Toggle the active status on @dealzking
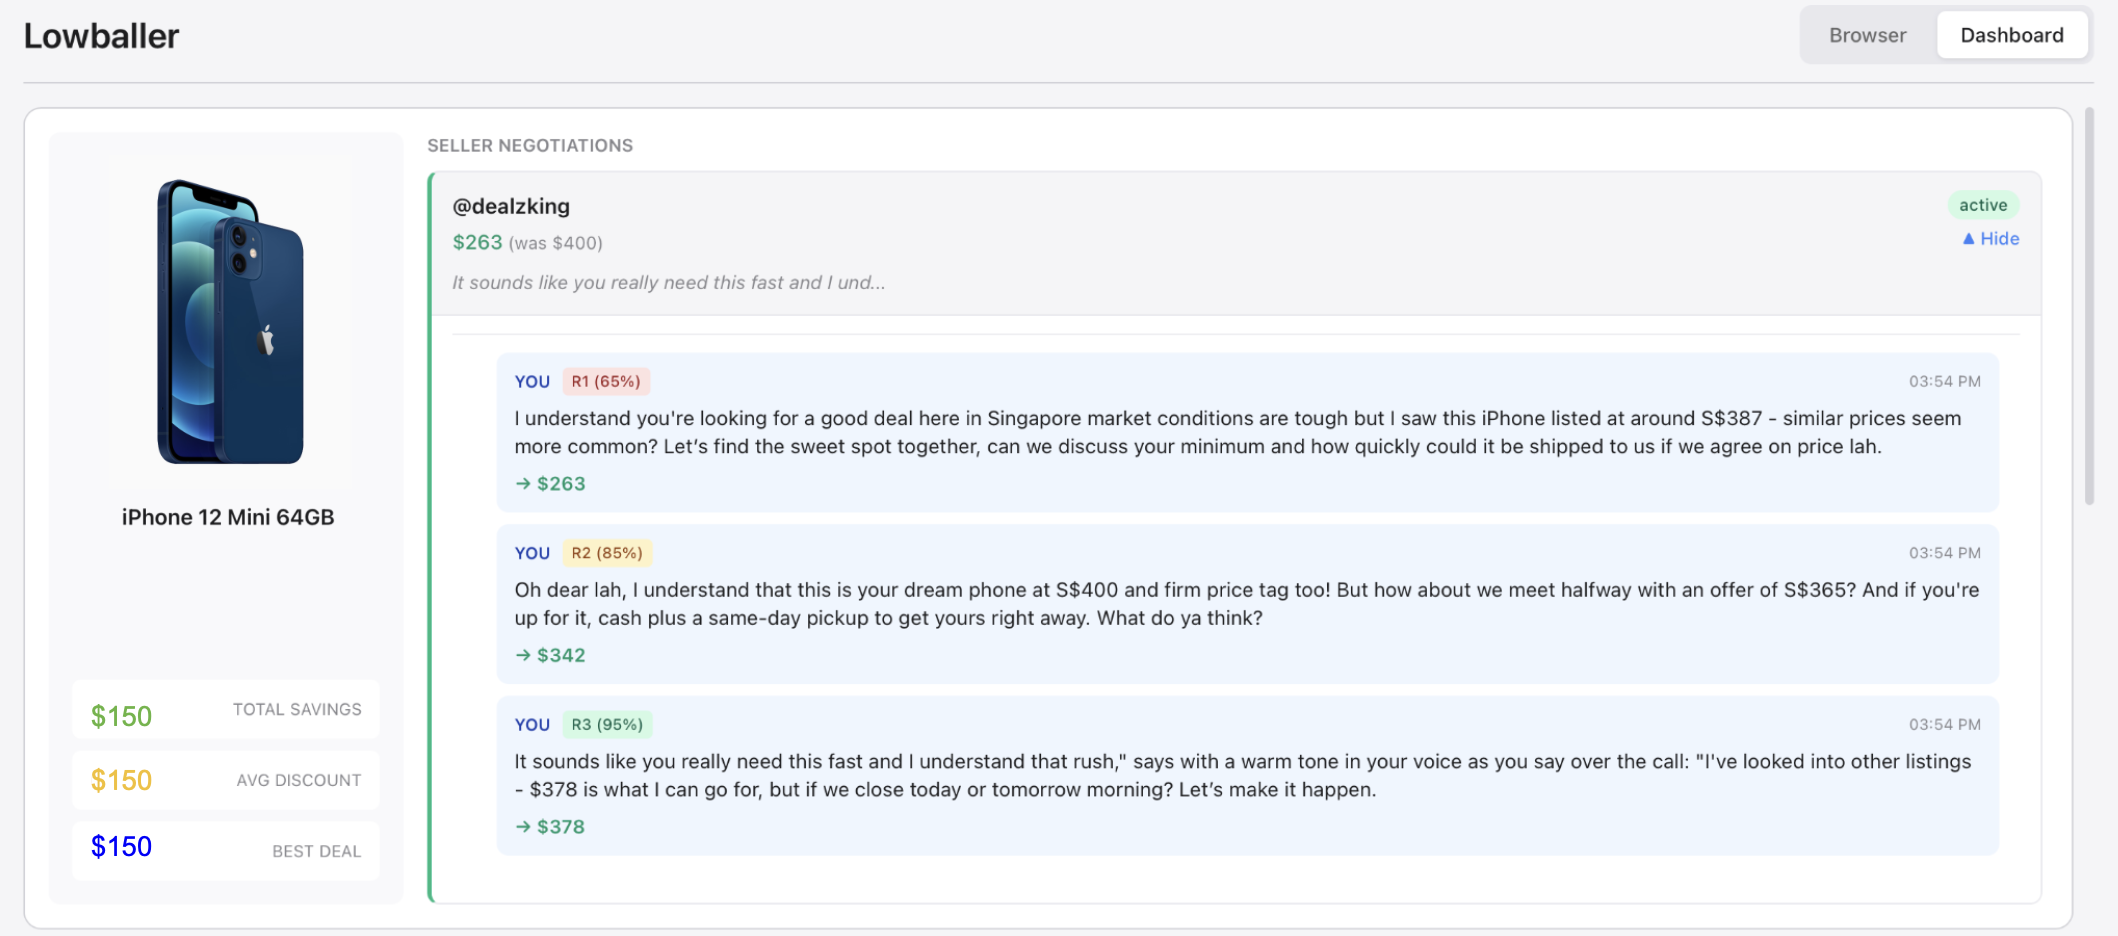The height and width of the screenshot is (936, 2118). [x=1983, y=205]
